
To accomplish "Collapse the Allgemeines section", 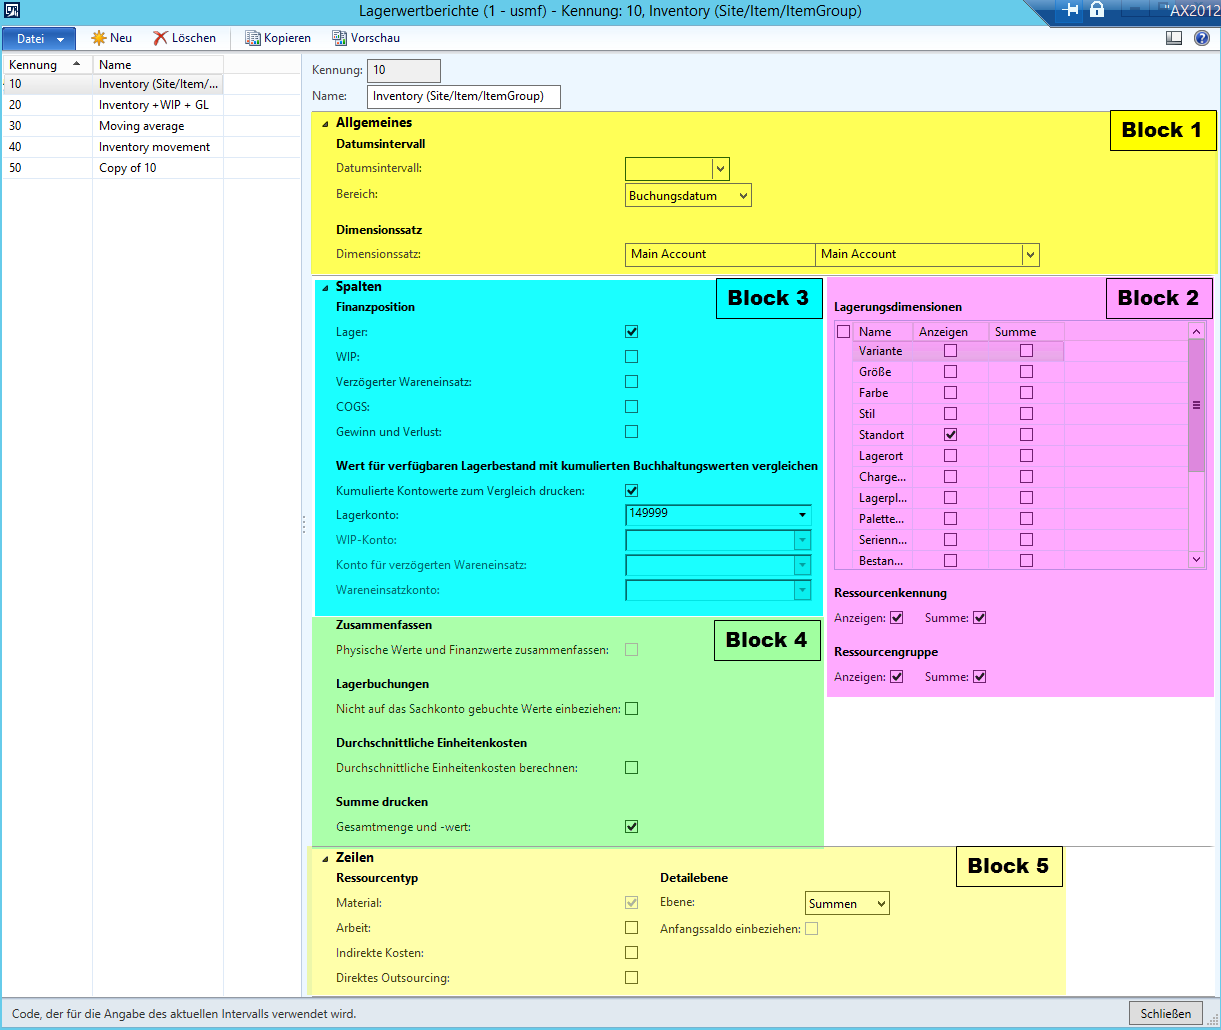I will (x=325, y=123).
